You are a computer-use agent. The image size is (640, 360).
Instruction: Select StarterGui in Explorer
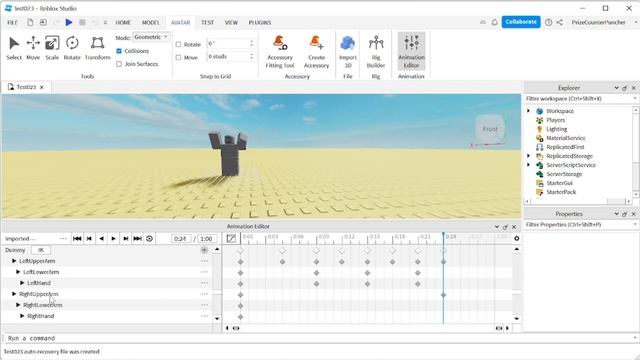(x=559, y=183)
